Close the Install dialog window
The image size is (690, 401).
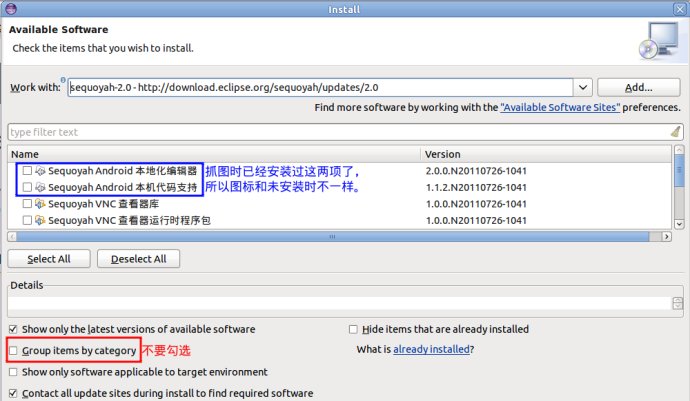click(x=679, y=9)
